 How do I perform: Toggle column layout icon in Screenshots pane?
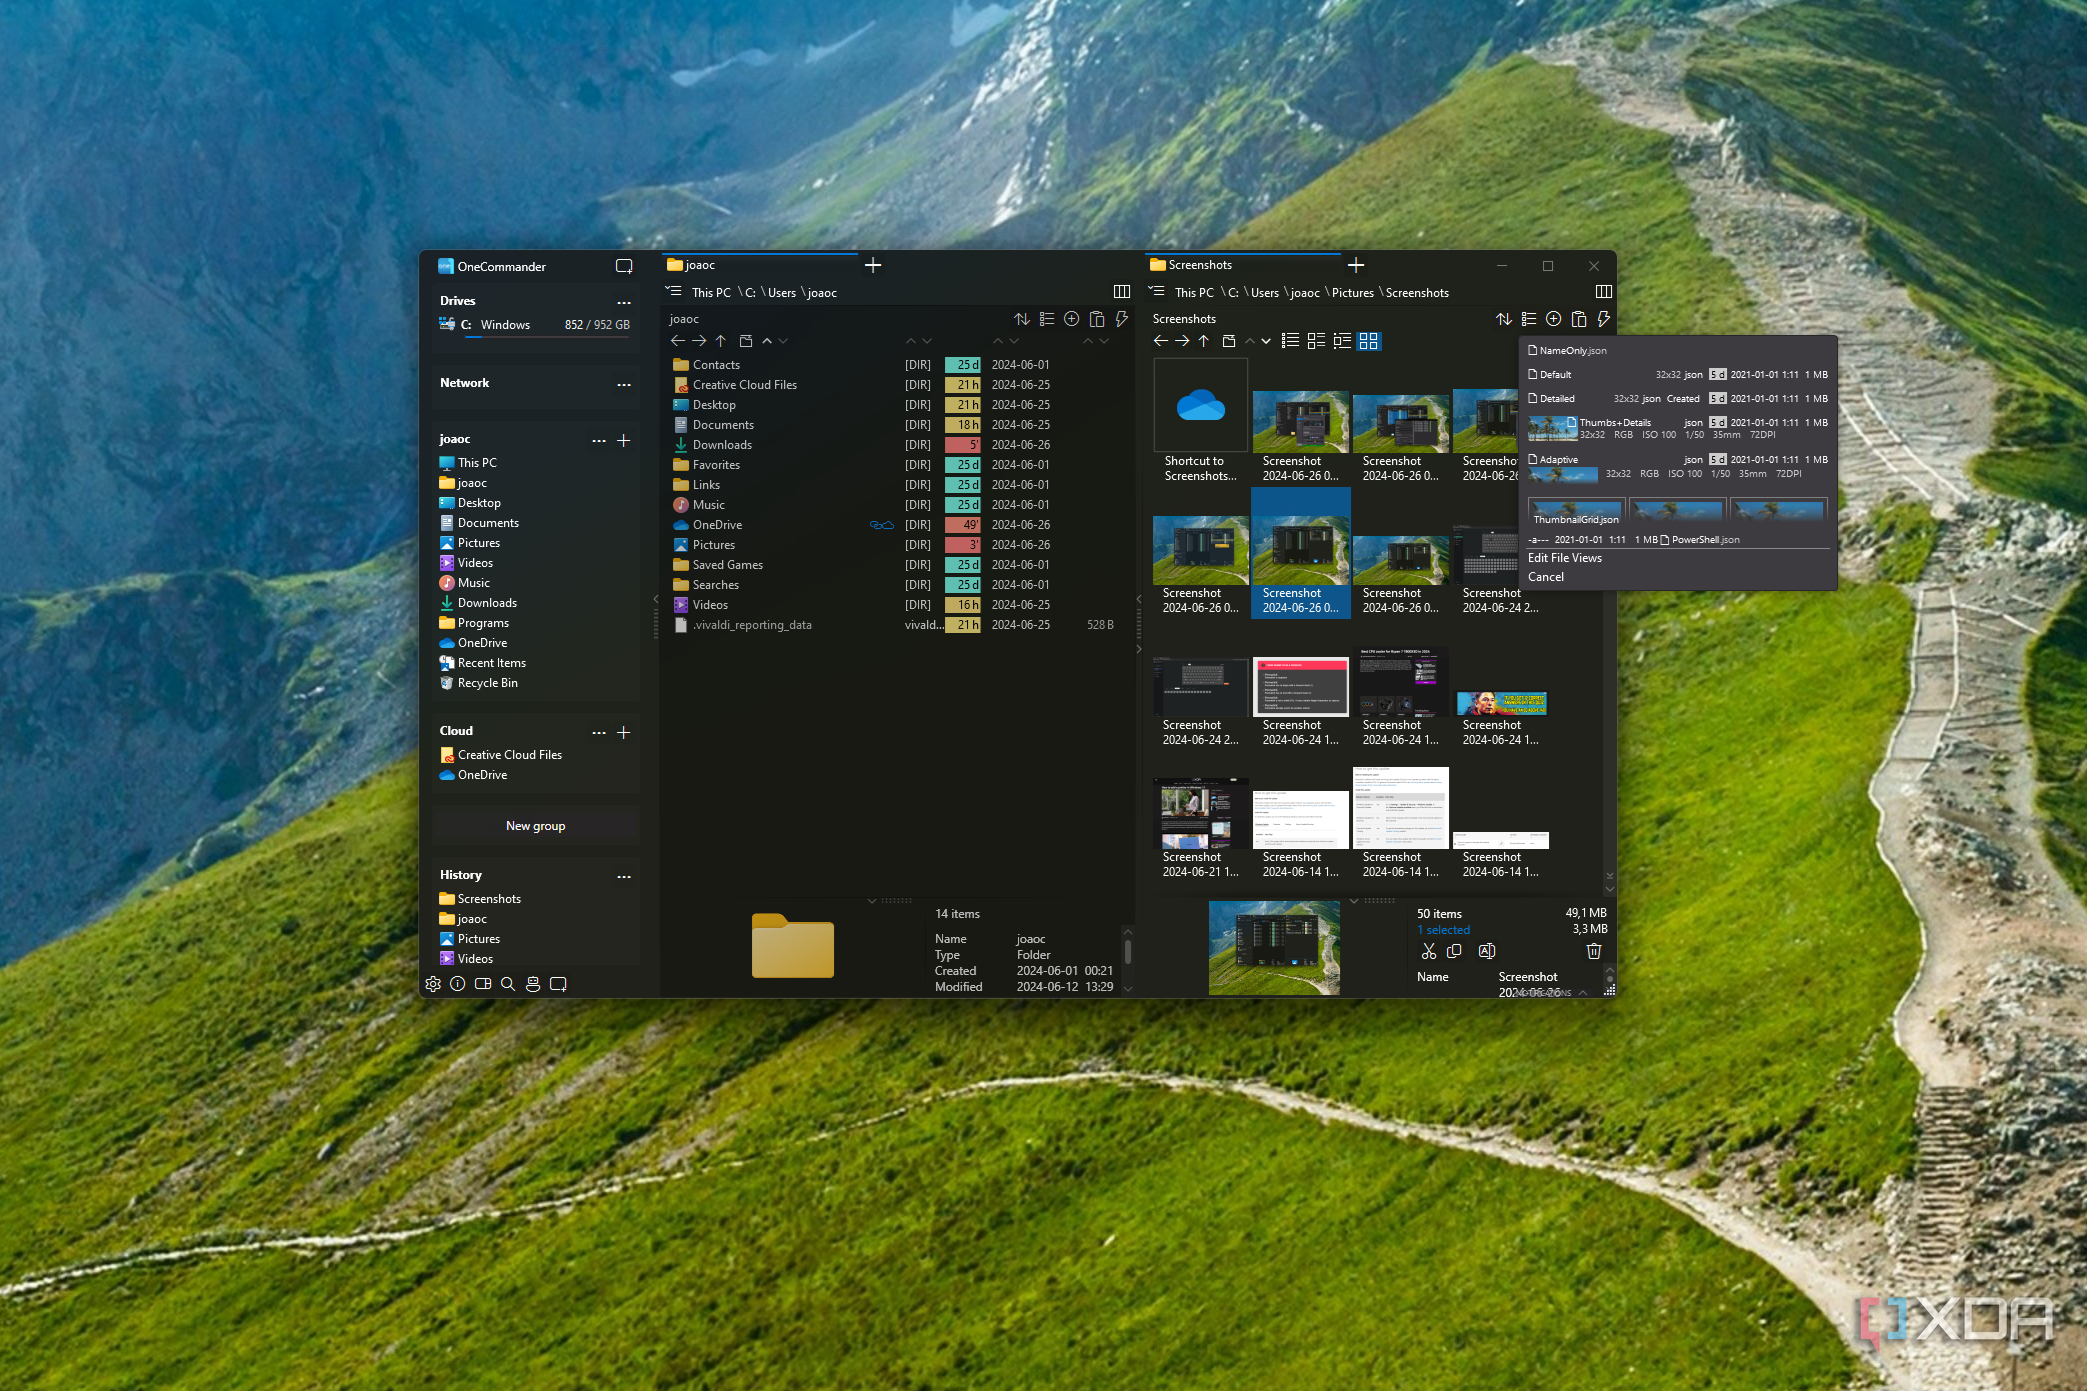1604,292
